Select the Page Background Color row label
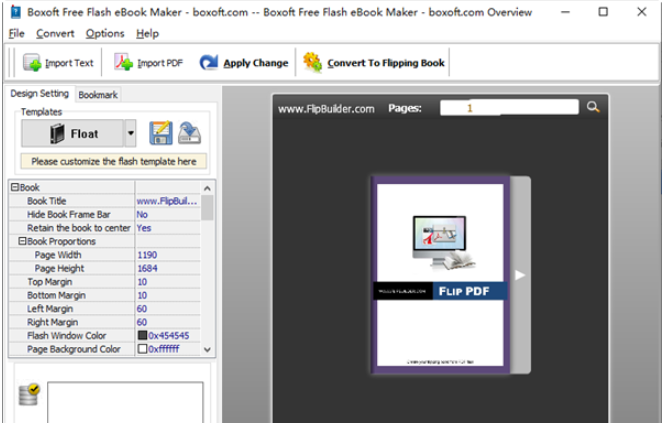Image resolution: width=664 pixels, height=423 pixels. 74,349
